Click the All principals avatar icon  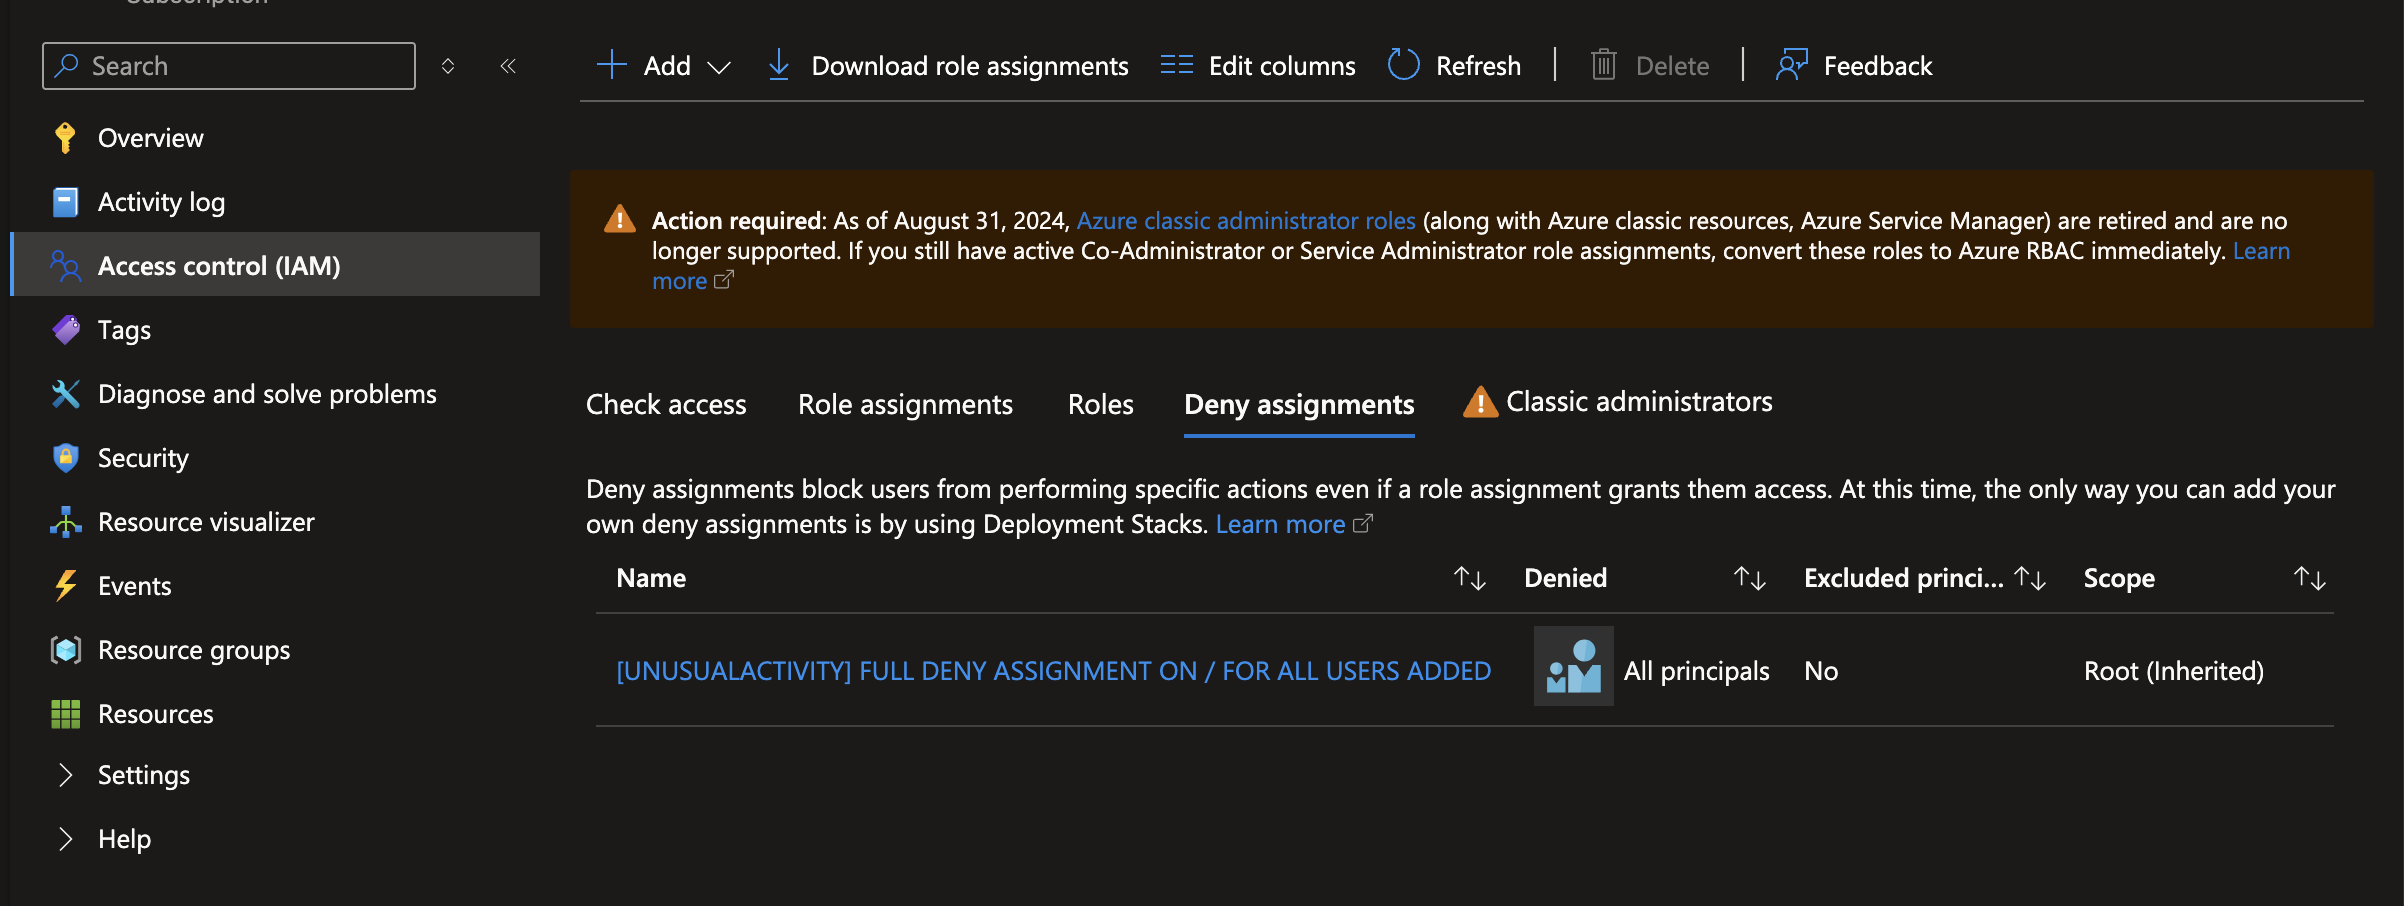(1574, 666)
